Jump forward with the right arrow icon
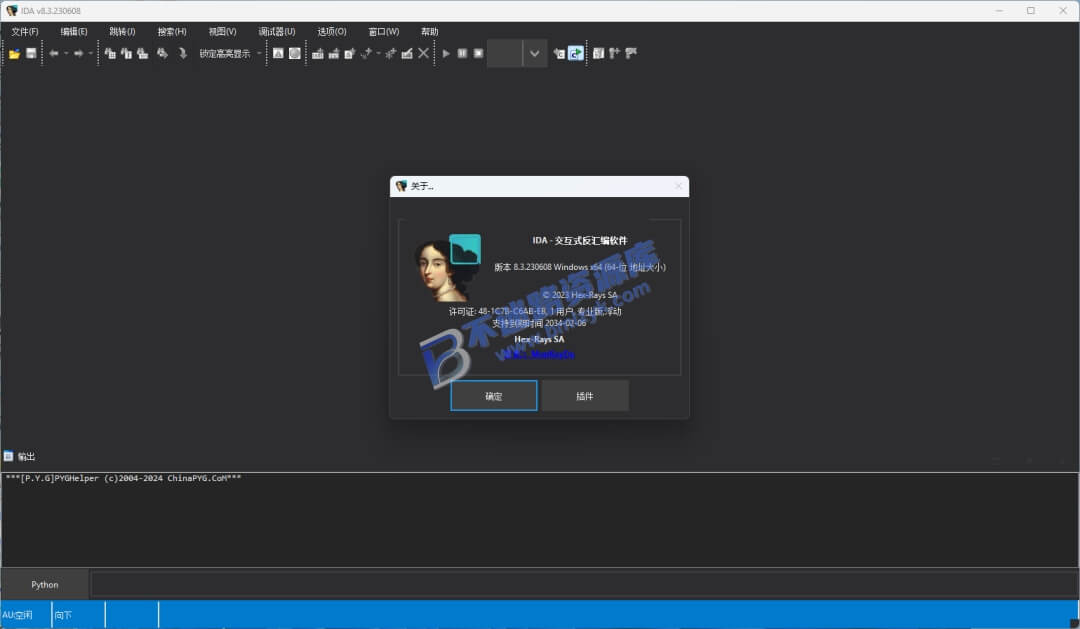This screenshot has height=629, width=1080. click(79, 53)
